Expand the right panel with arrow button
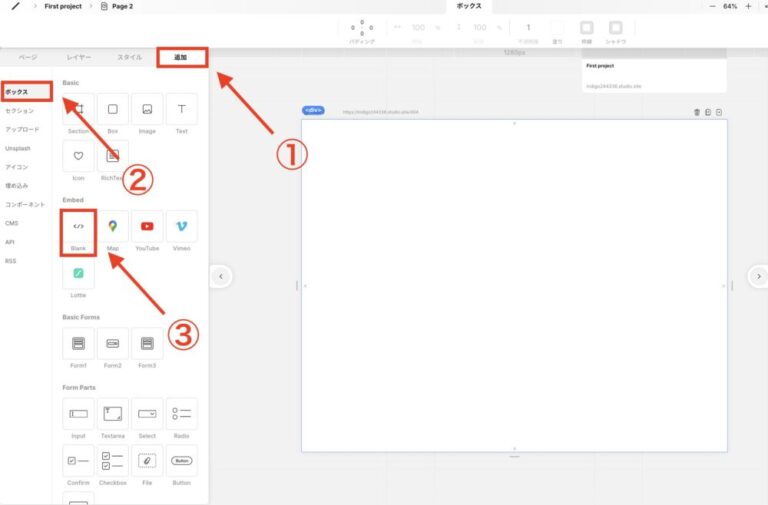768x505 pixels. pos(759,276)
